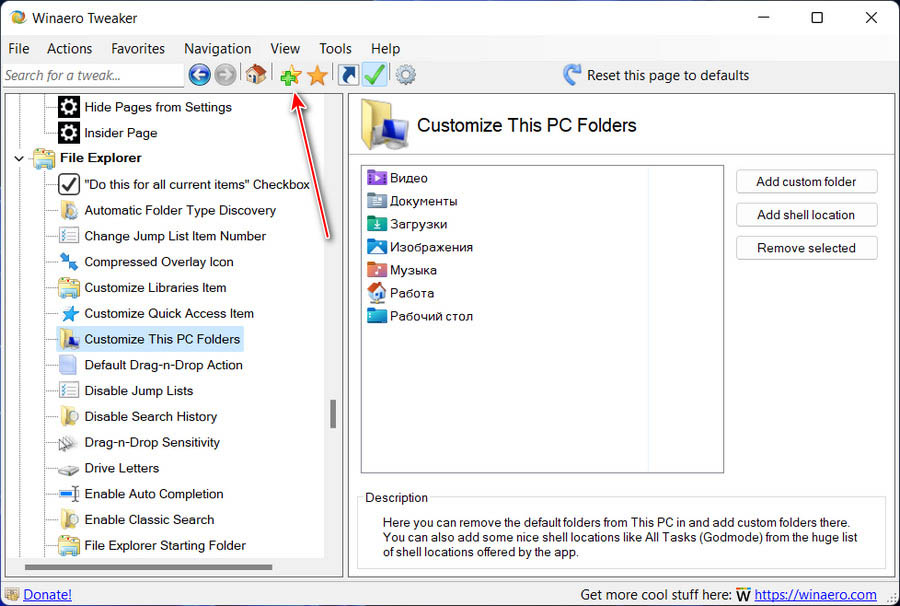
Task: Select "Do this for all current items" Checkbox item
Action: tap(197, 184)
